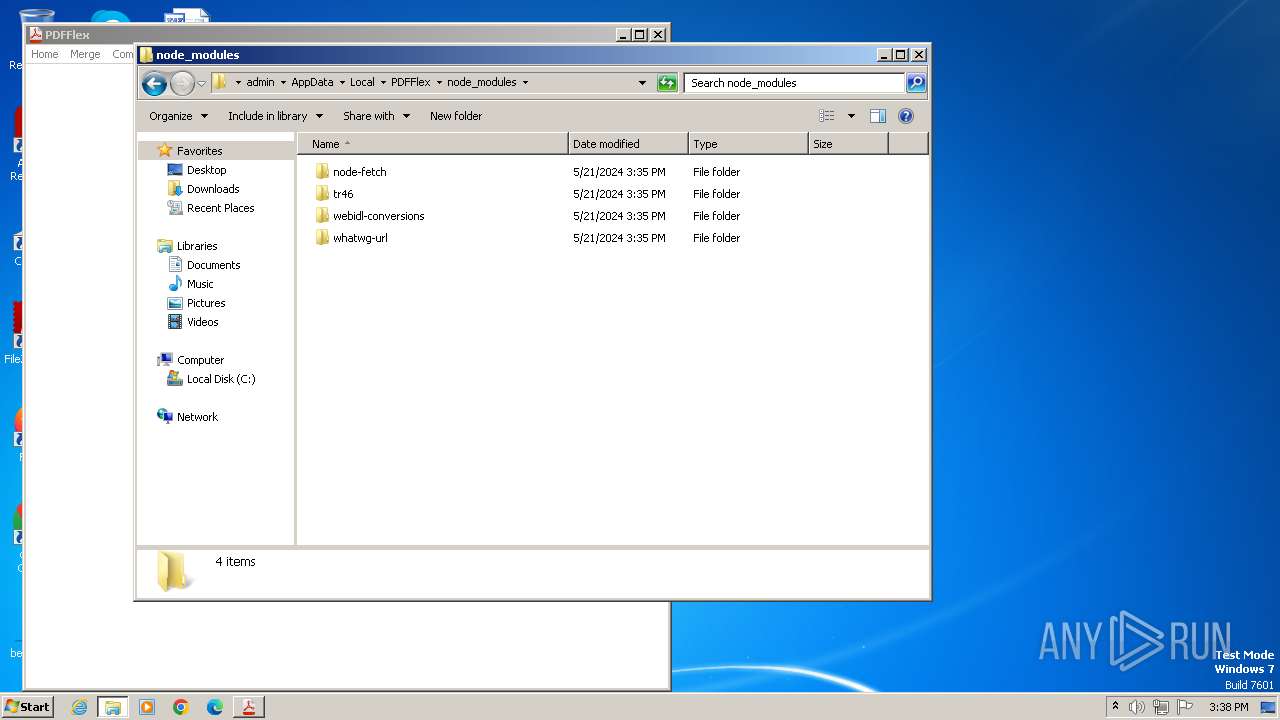Select the whatwg-url folder
The width and height of the screenshot is (1280, 720).
coord(360,238)
